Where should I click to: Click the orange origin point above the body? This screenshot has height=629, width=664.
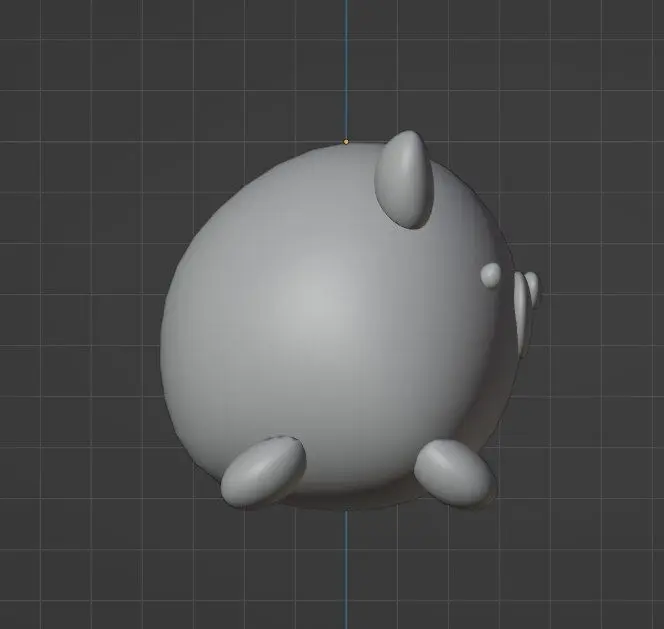(346, 141)
